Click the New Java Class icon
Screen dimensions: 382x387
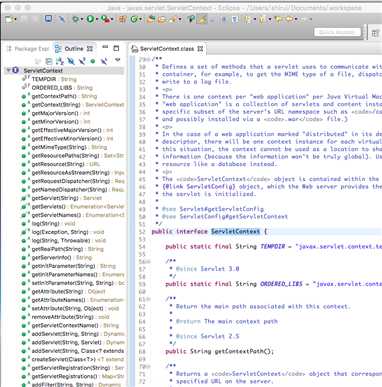click(x=134, y=19)
